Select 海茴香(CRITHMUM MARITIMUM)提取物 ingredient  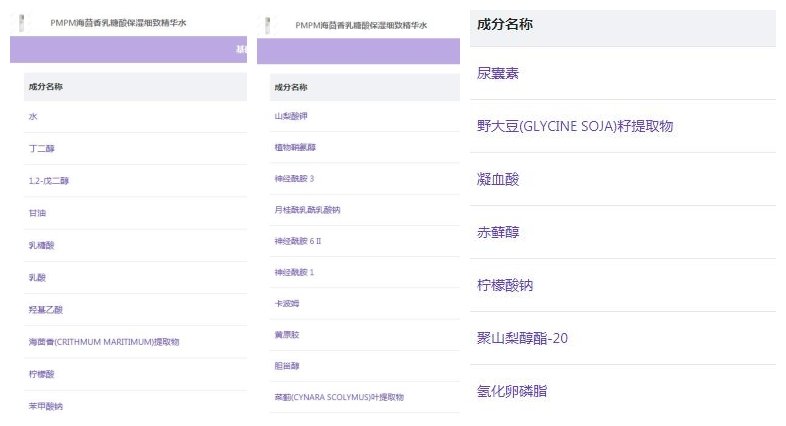(x=103, y=342)
